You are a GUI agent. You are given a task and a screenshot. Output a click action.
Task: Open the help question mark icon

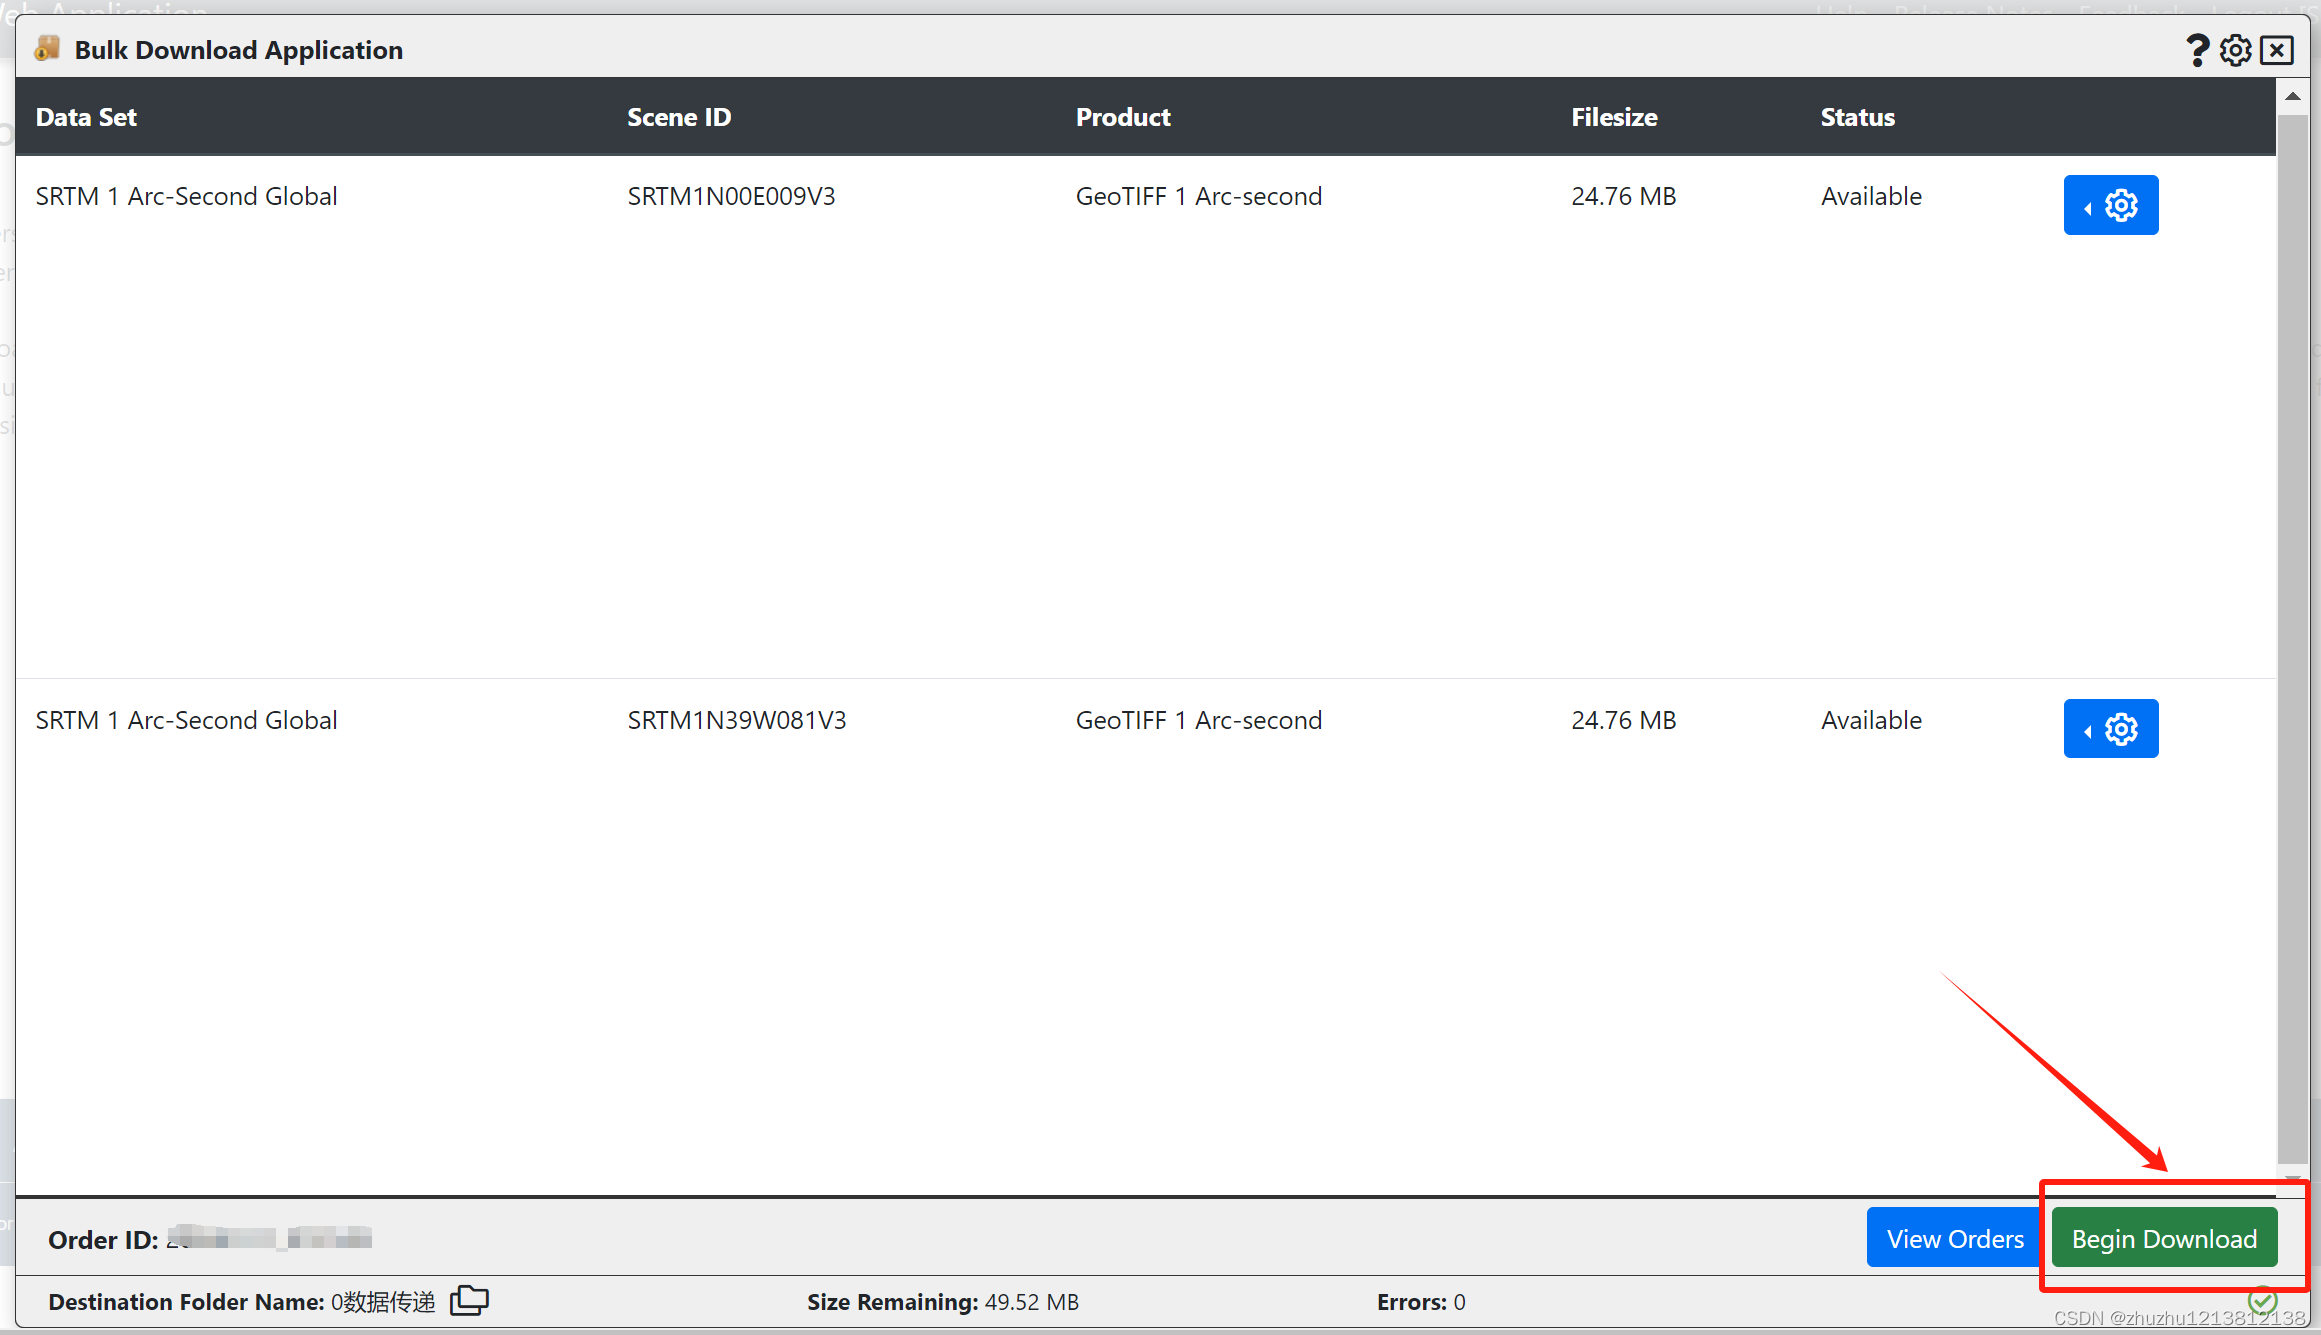[2197, 50]
